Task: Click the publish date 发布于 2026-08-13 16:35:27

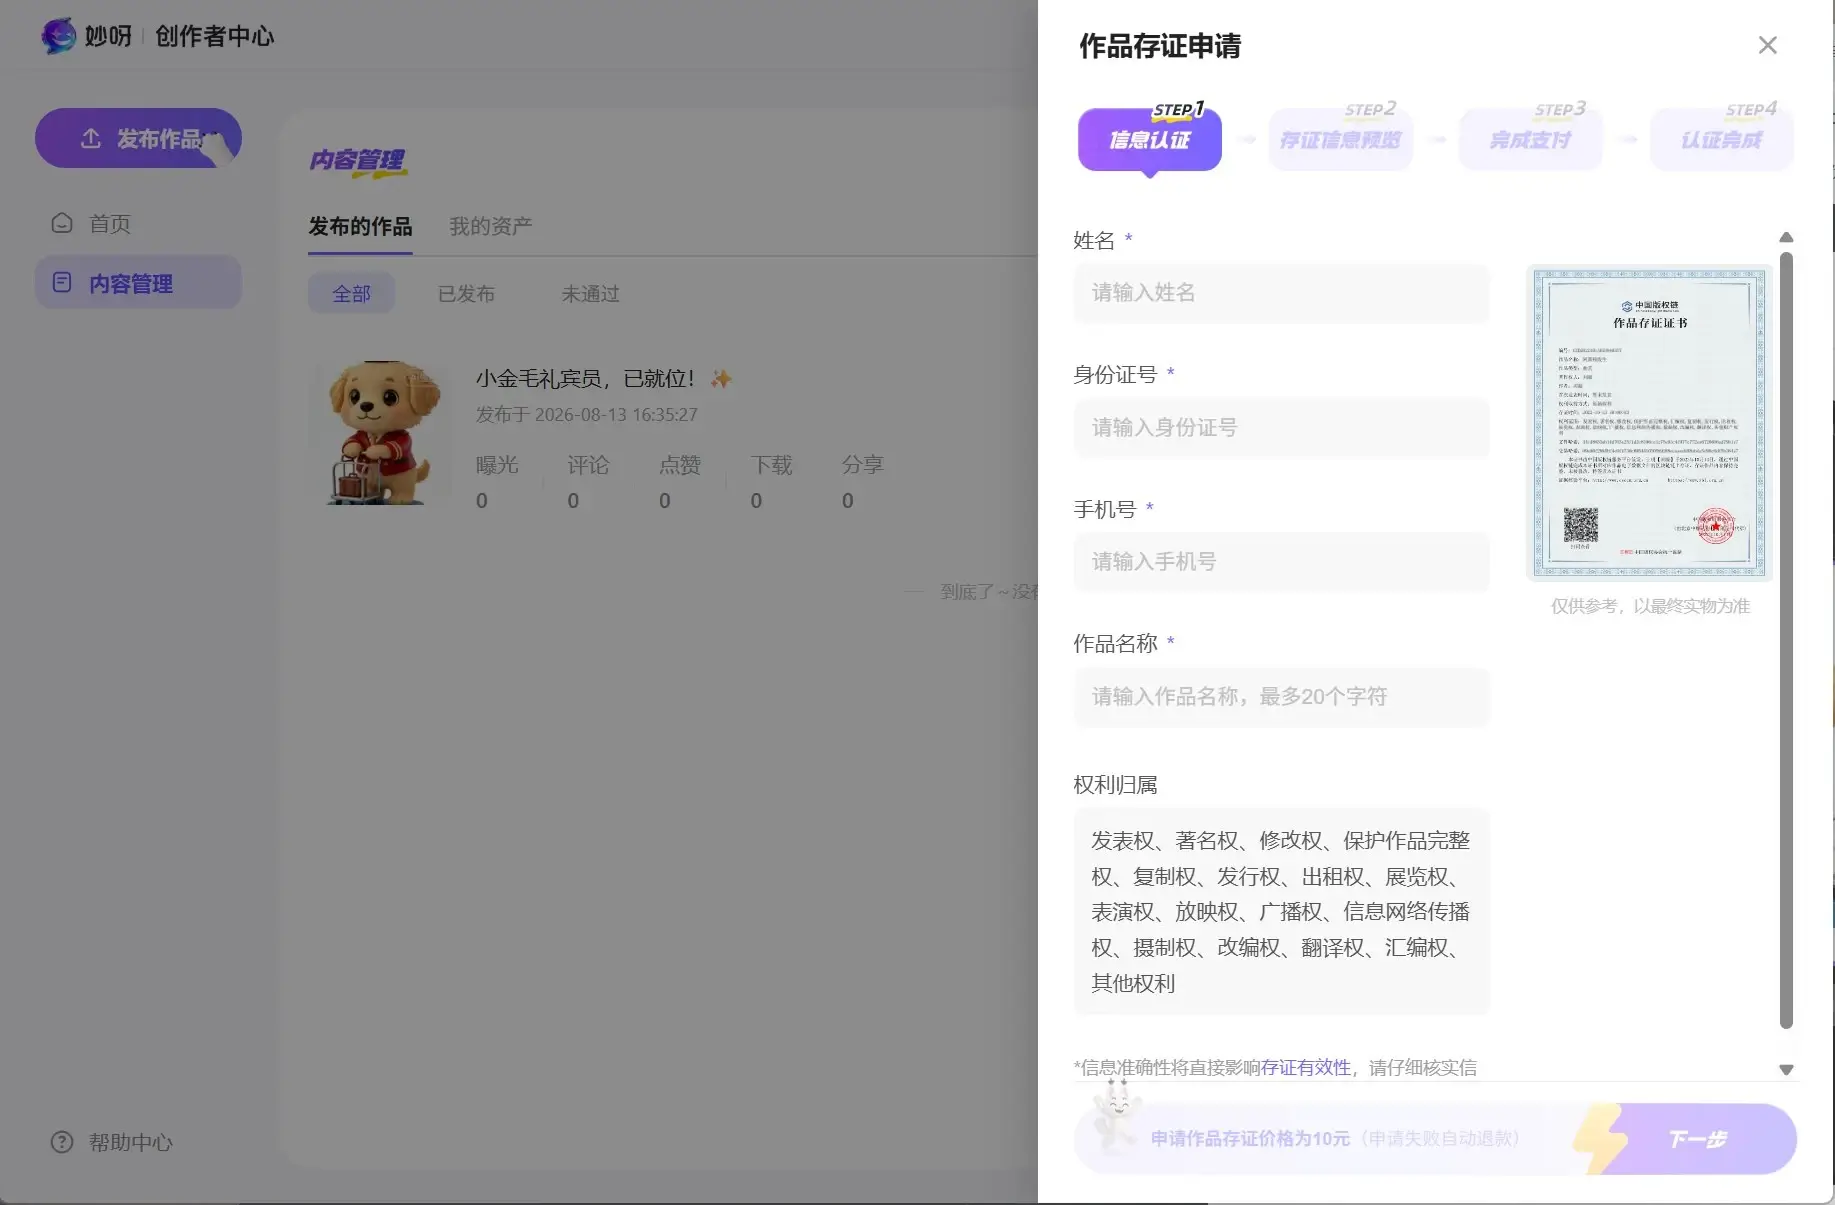Action: click(x=587, y=415)
